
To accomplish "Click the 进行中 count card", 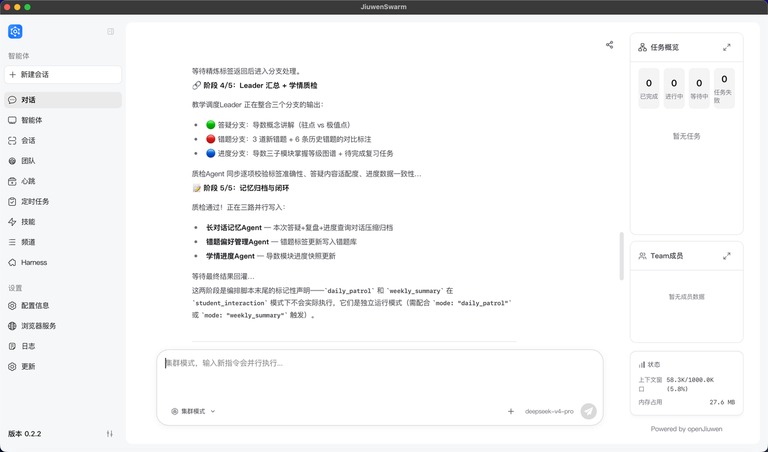I will pos(674,88).
